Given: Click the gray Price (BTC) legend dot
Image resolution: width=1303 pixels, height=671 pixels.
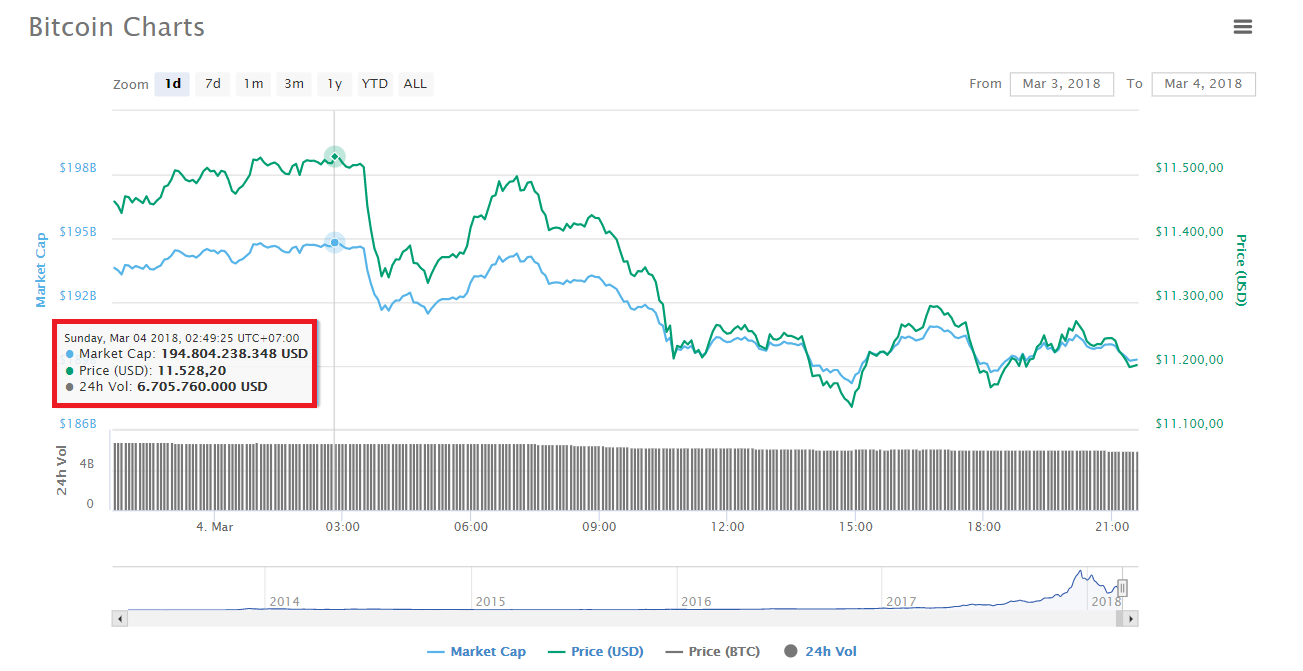Looking at the screenshot, I should (675, 651).
